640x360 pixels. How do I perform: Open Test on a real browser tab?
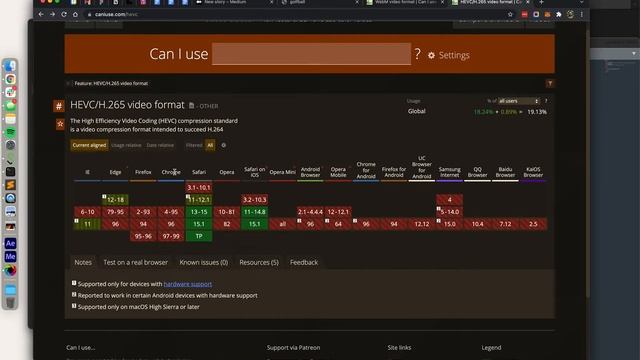click(136, 262)
